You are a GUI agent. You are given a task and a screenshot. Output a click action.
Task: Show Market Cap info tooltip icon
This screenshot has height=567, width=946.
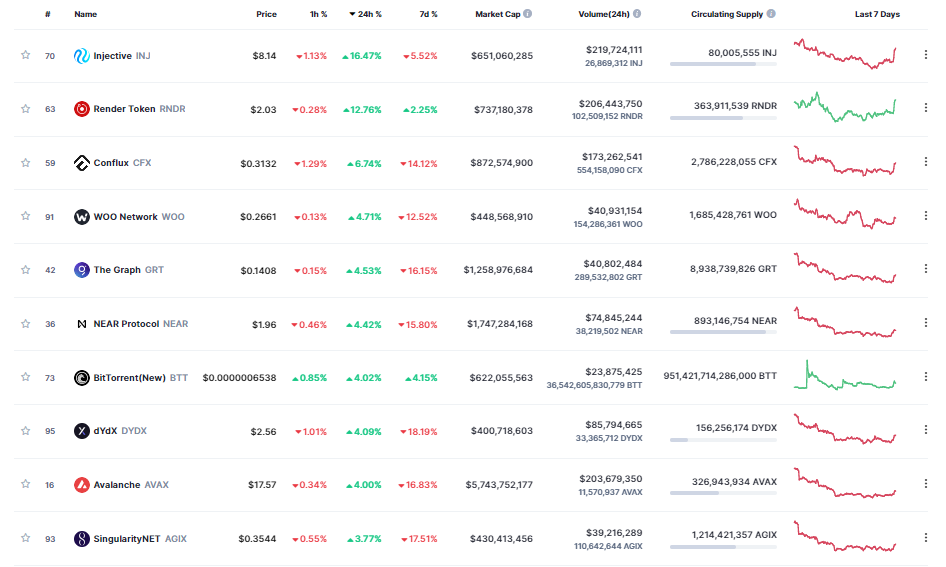[x=527, y=13]
